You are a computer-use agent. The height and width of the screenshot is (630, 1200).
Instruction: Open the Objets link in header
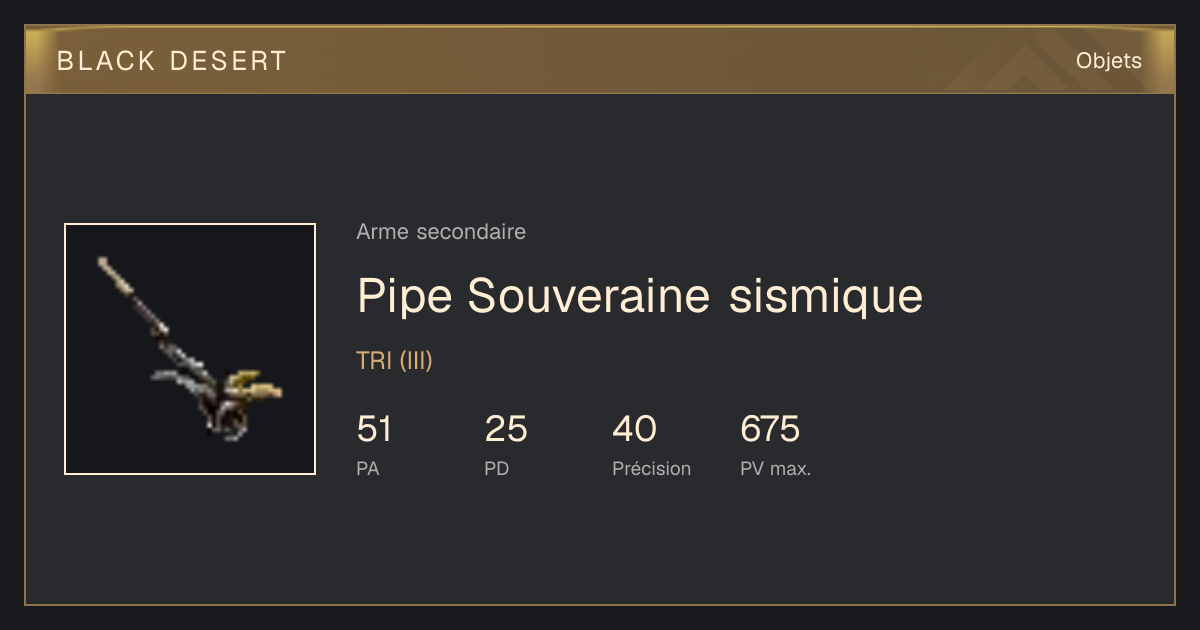(x=1108, y=61)
